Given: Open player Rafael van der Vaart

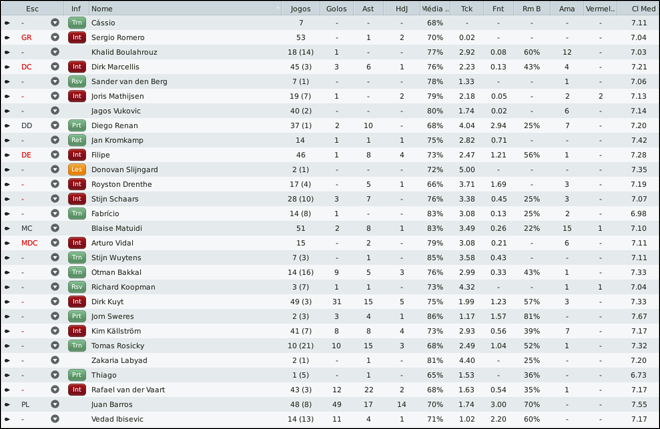Looking at the screenshot, I should [x=129, y=389].
